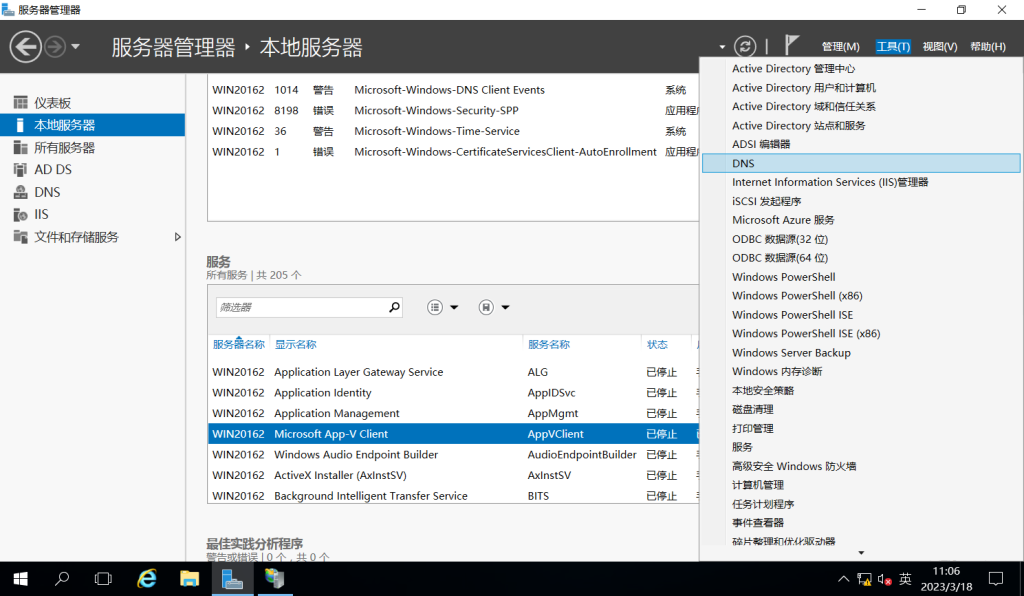Sort by 服务名称 column header
Screen dimensions: 1024x596
tap(549, 345)
